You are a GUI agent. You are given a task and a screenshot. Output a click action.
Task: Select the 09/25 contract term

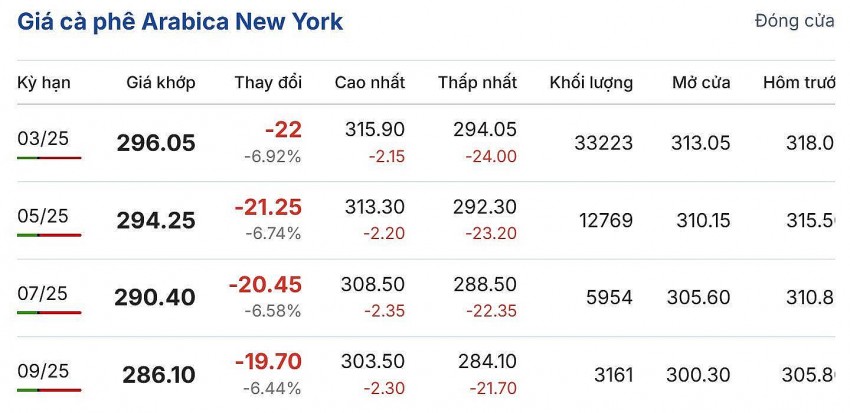tap(43, 371)
